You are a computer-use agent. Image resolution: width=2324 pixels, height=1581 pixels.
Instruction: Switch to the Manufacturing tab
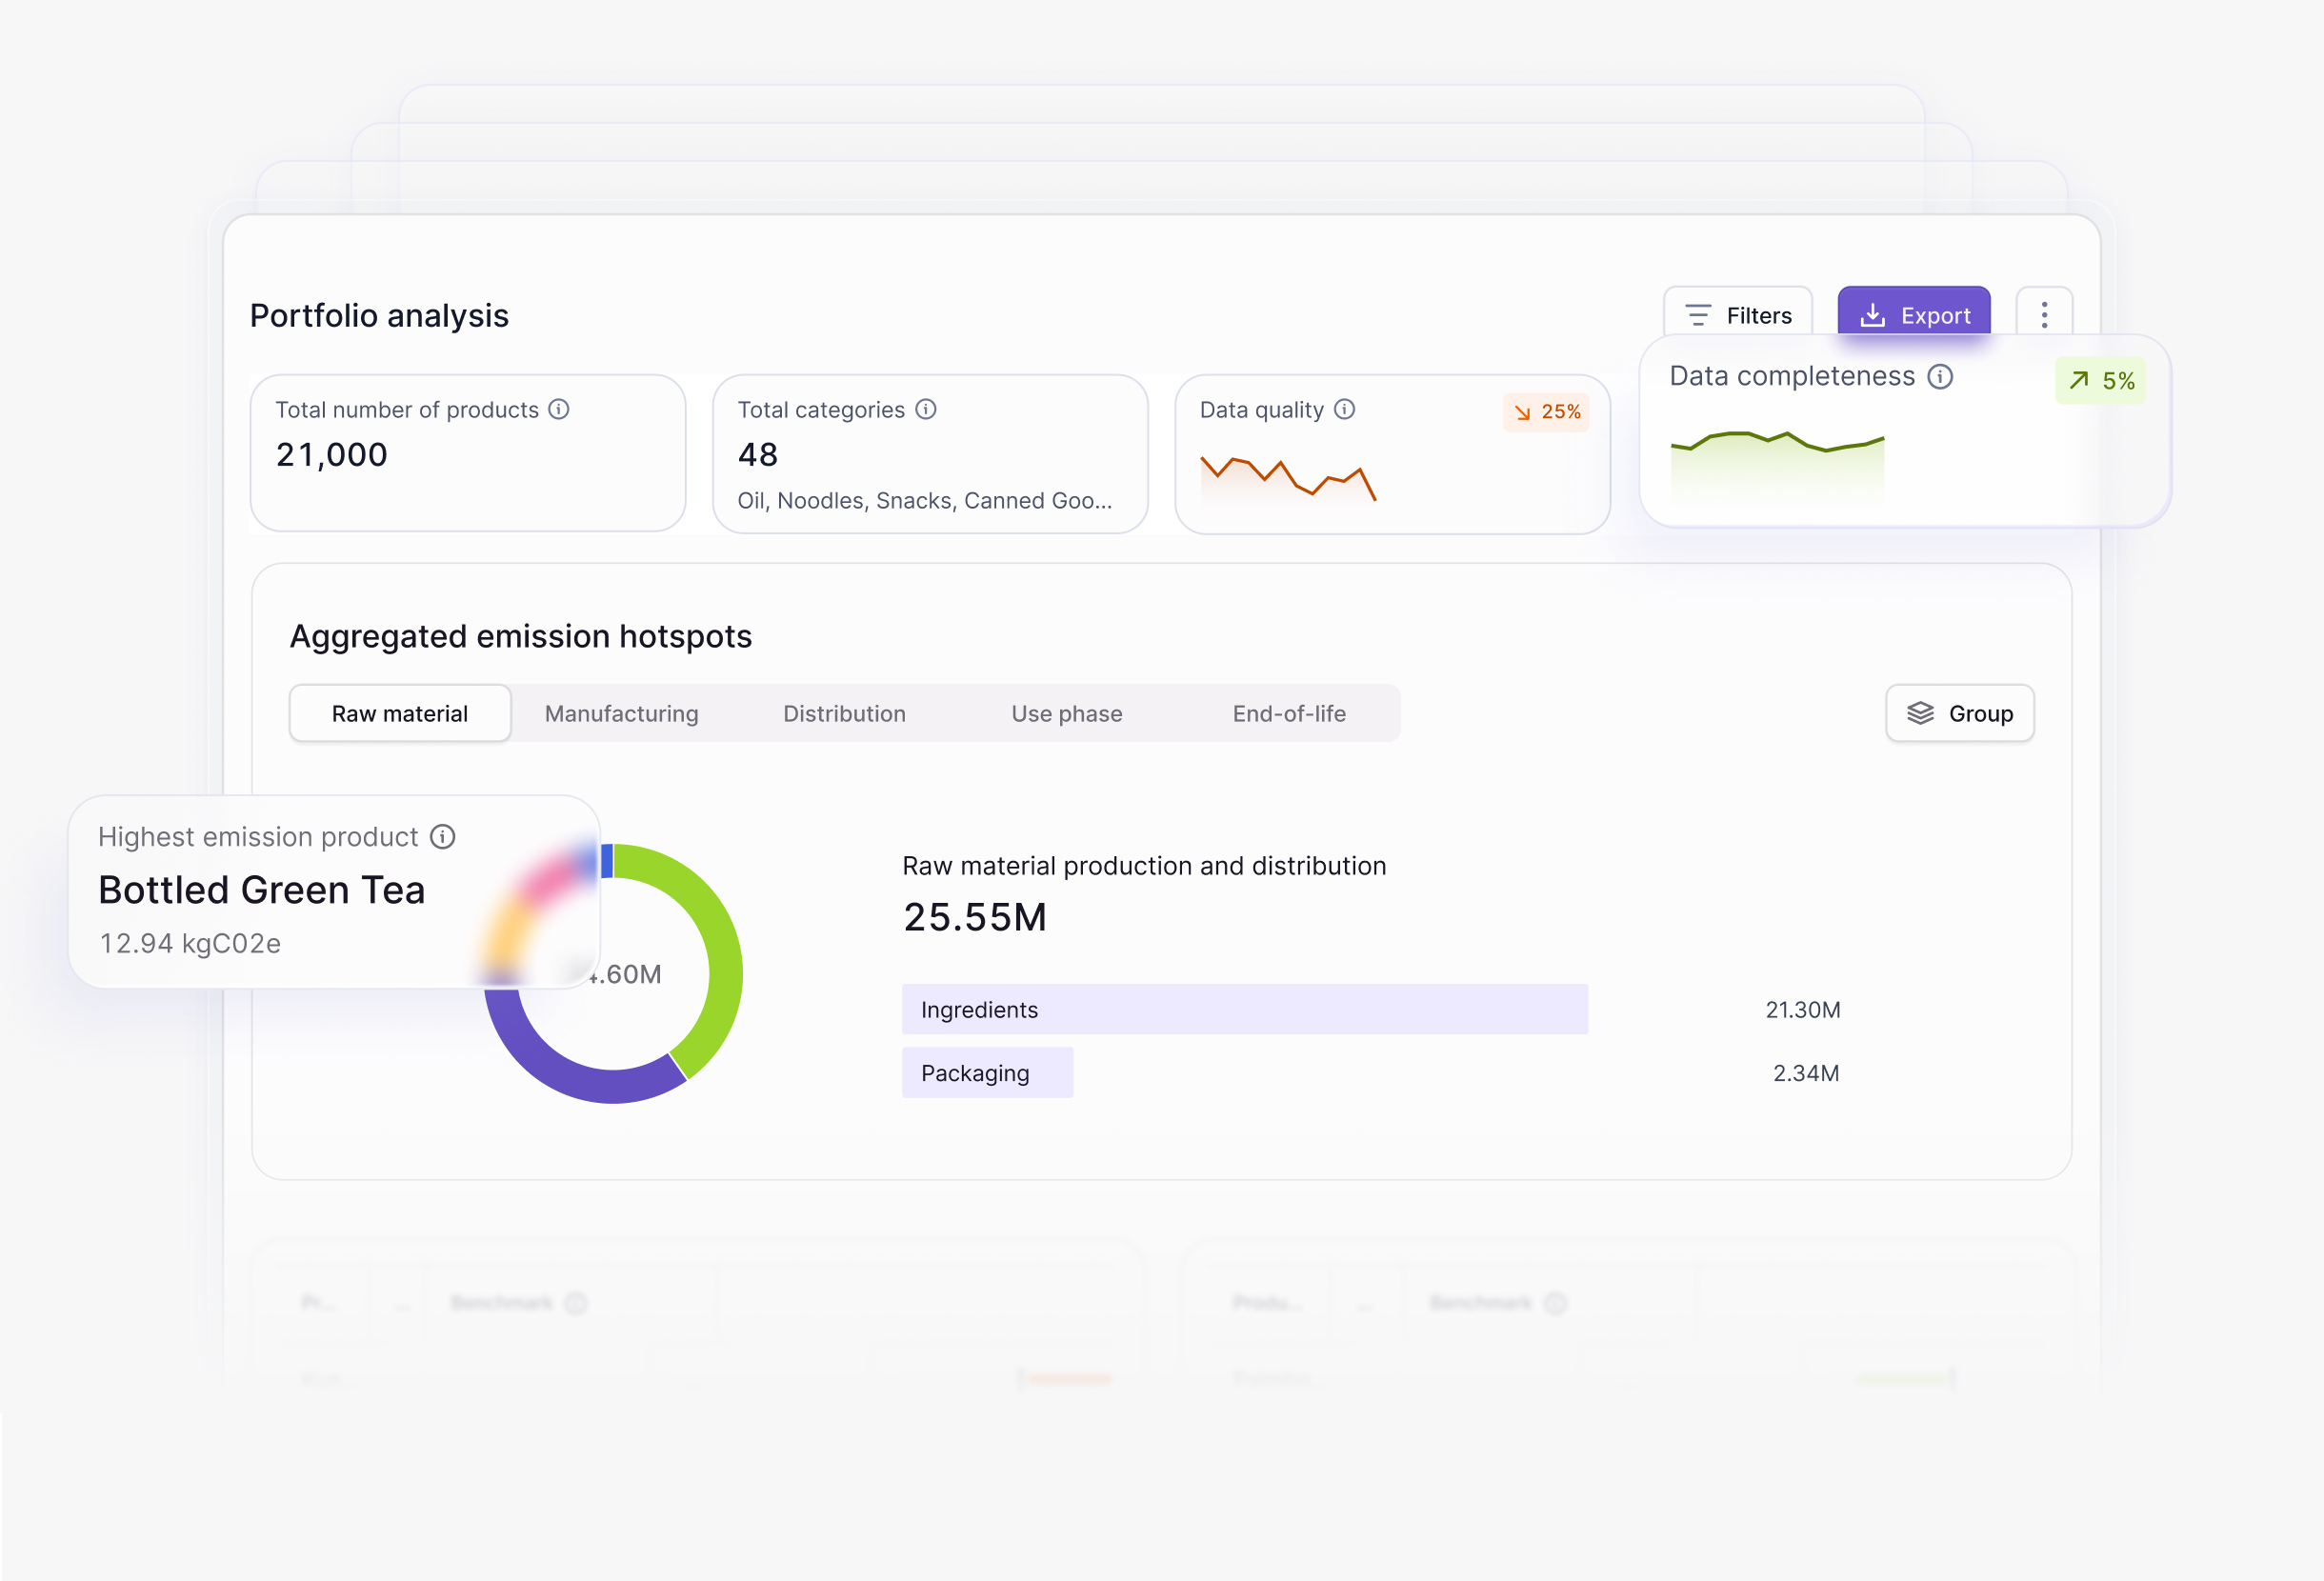[x=621, y=713]
